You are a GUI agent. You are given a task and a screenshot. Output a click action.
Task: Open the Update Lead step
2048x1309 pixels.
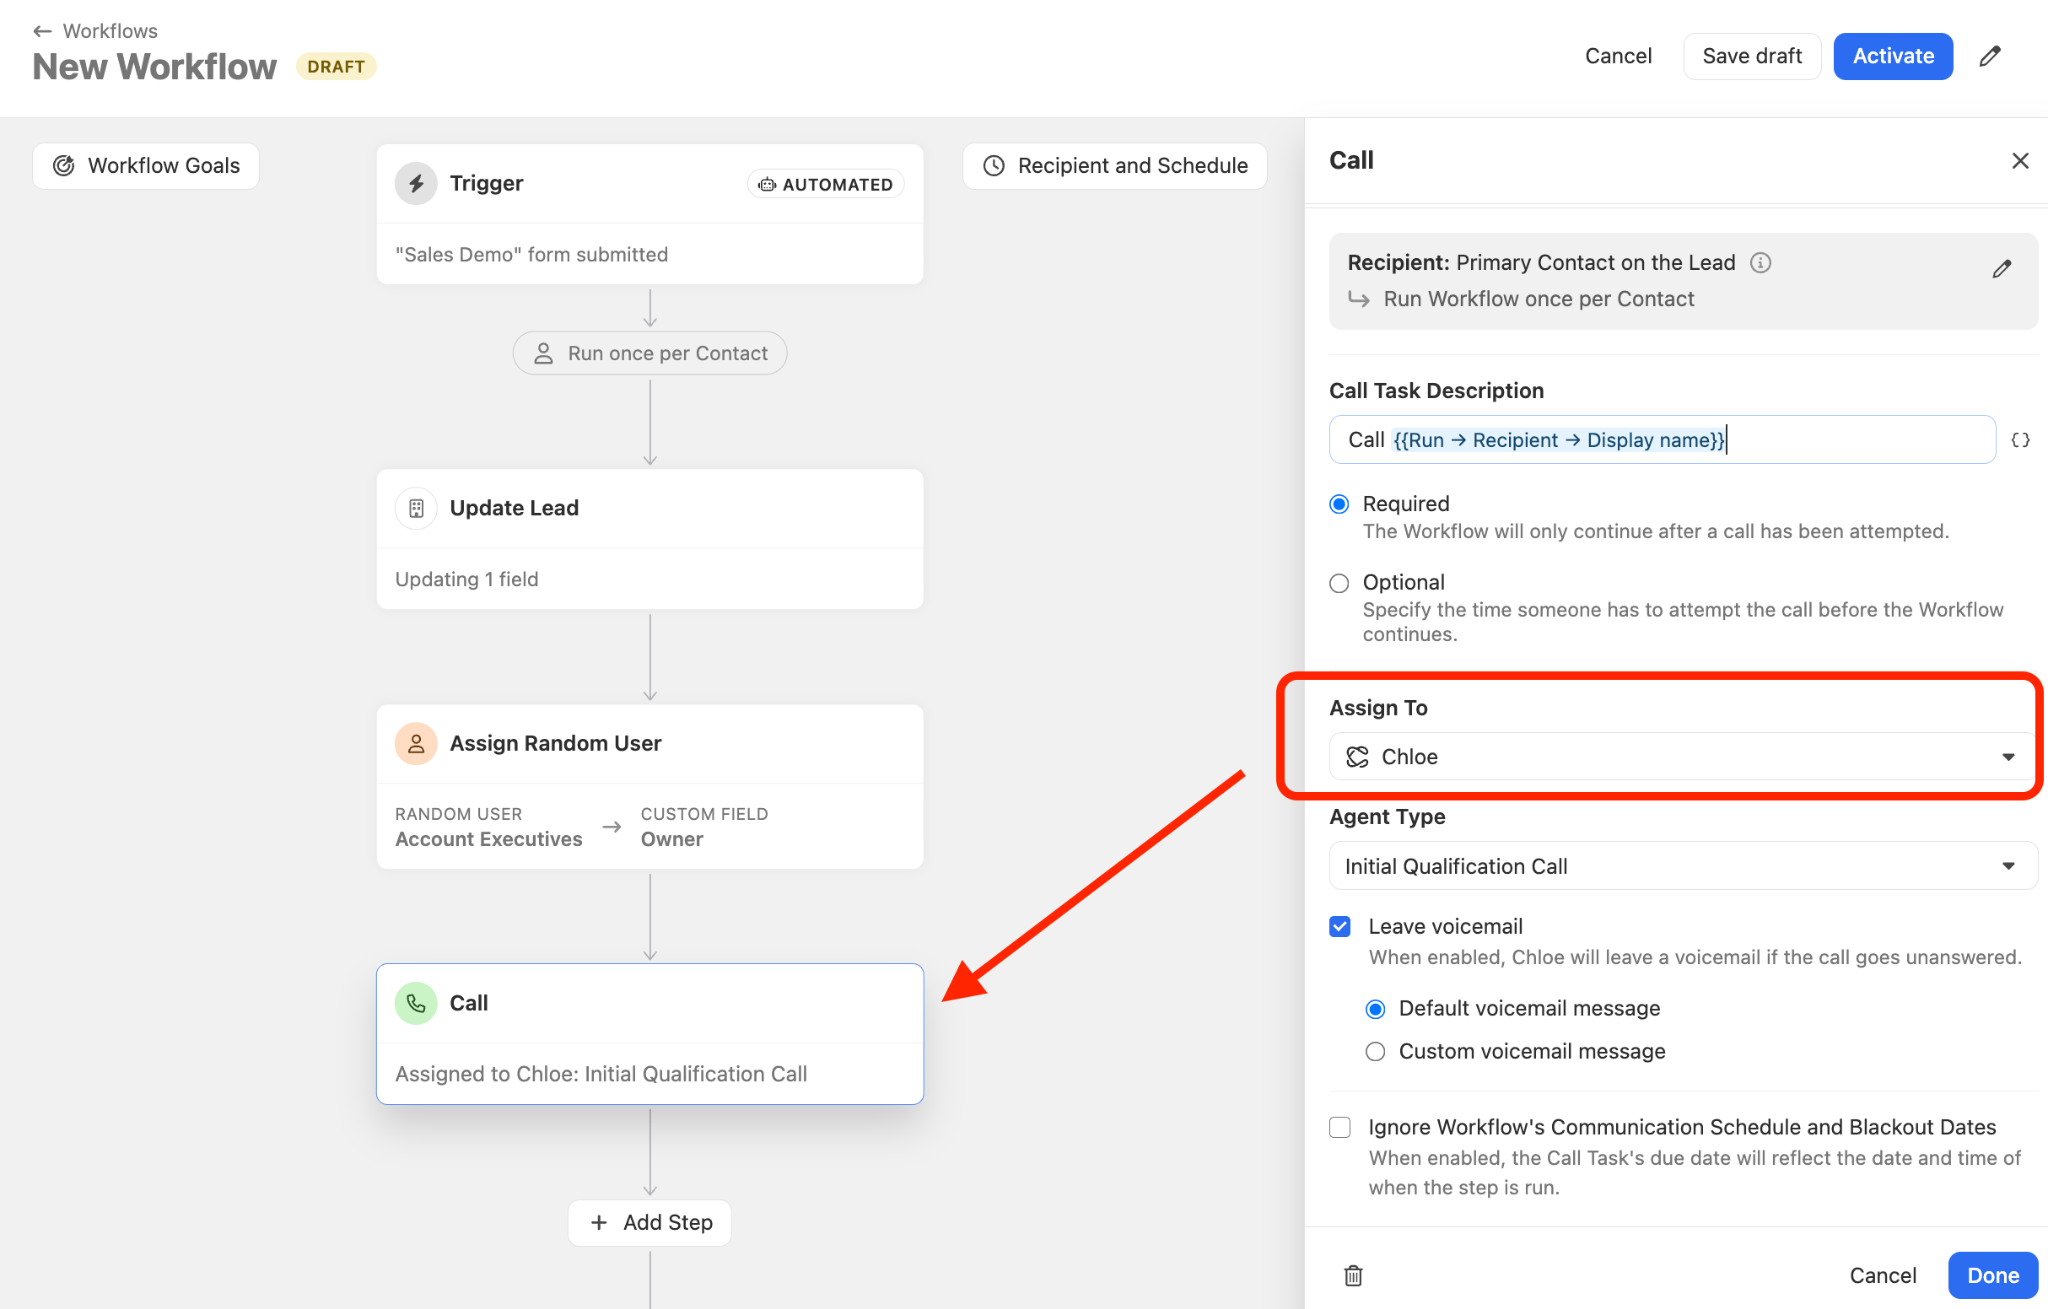pyautogui.click(x=650, y=539)
